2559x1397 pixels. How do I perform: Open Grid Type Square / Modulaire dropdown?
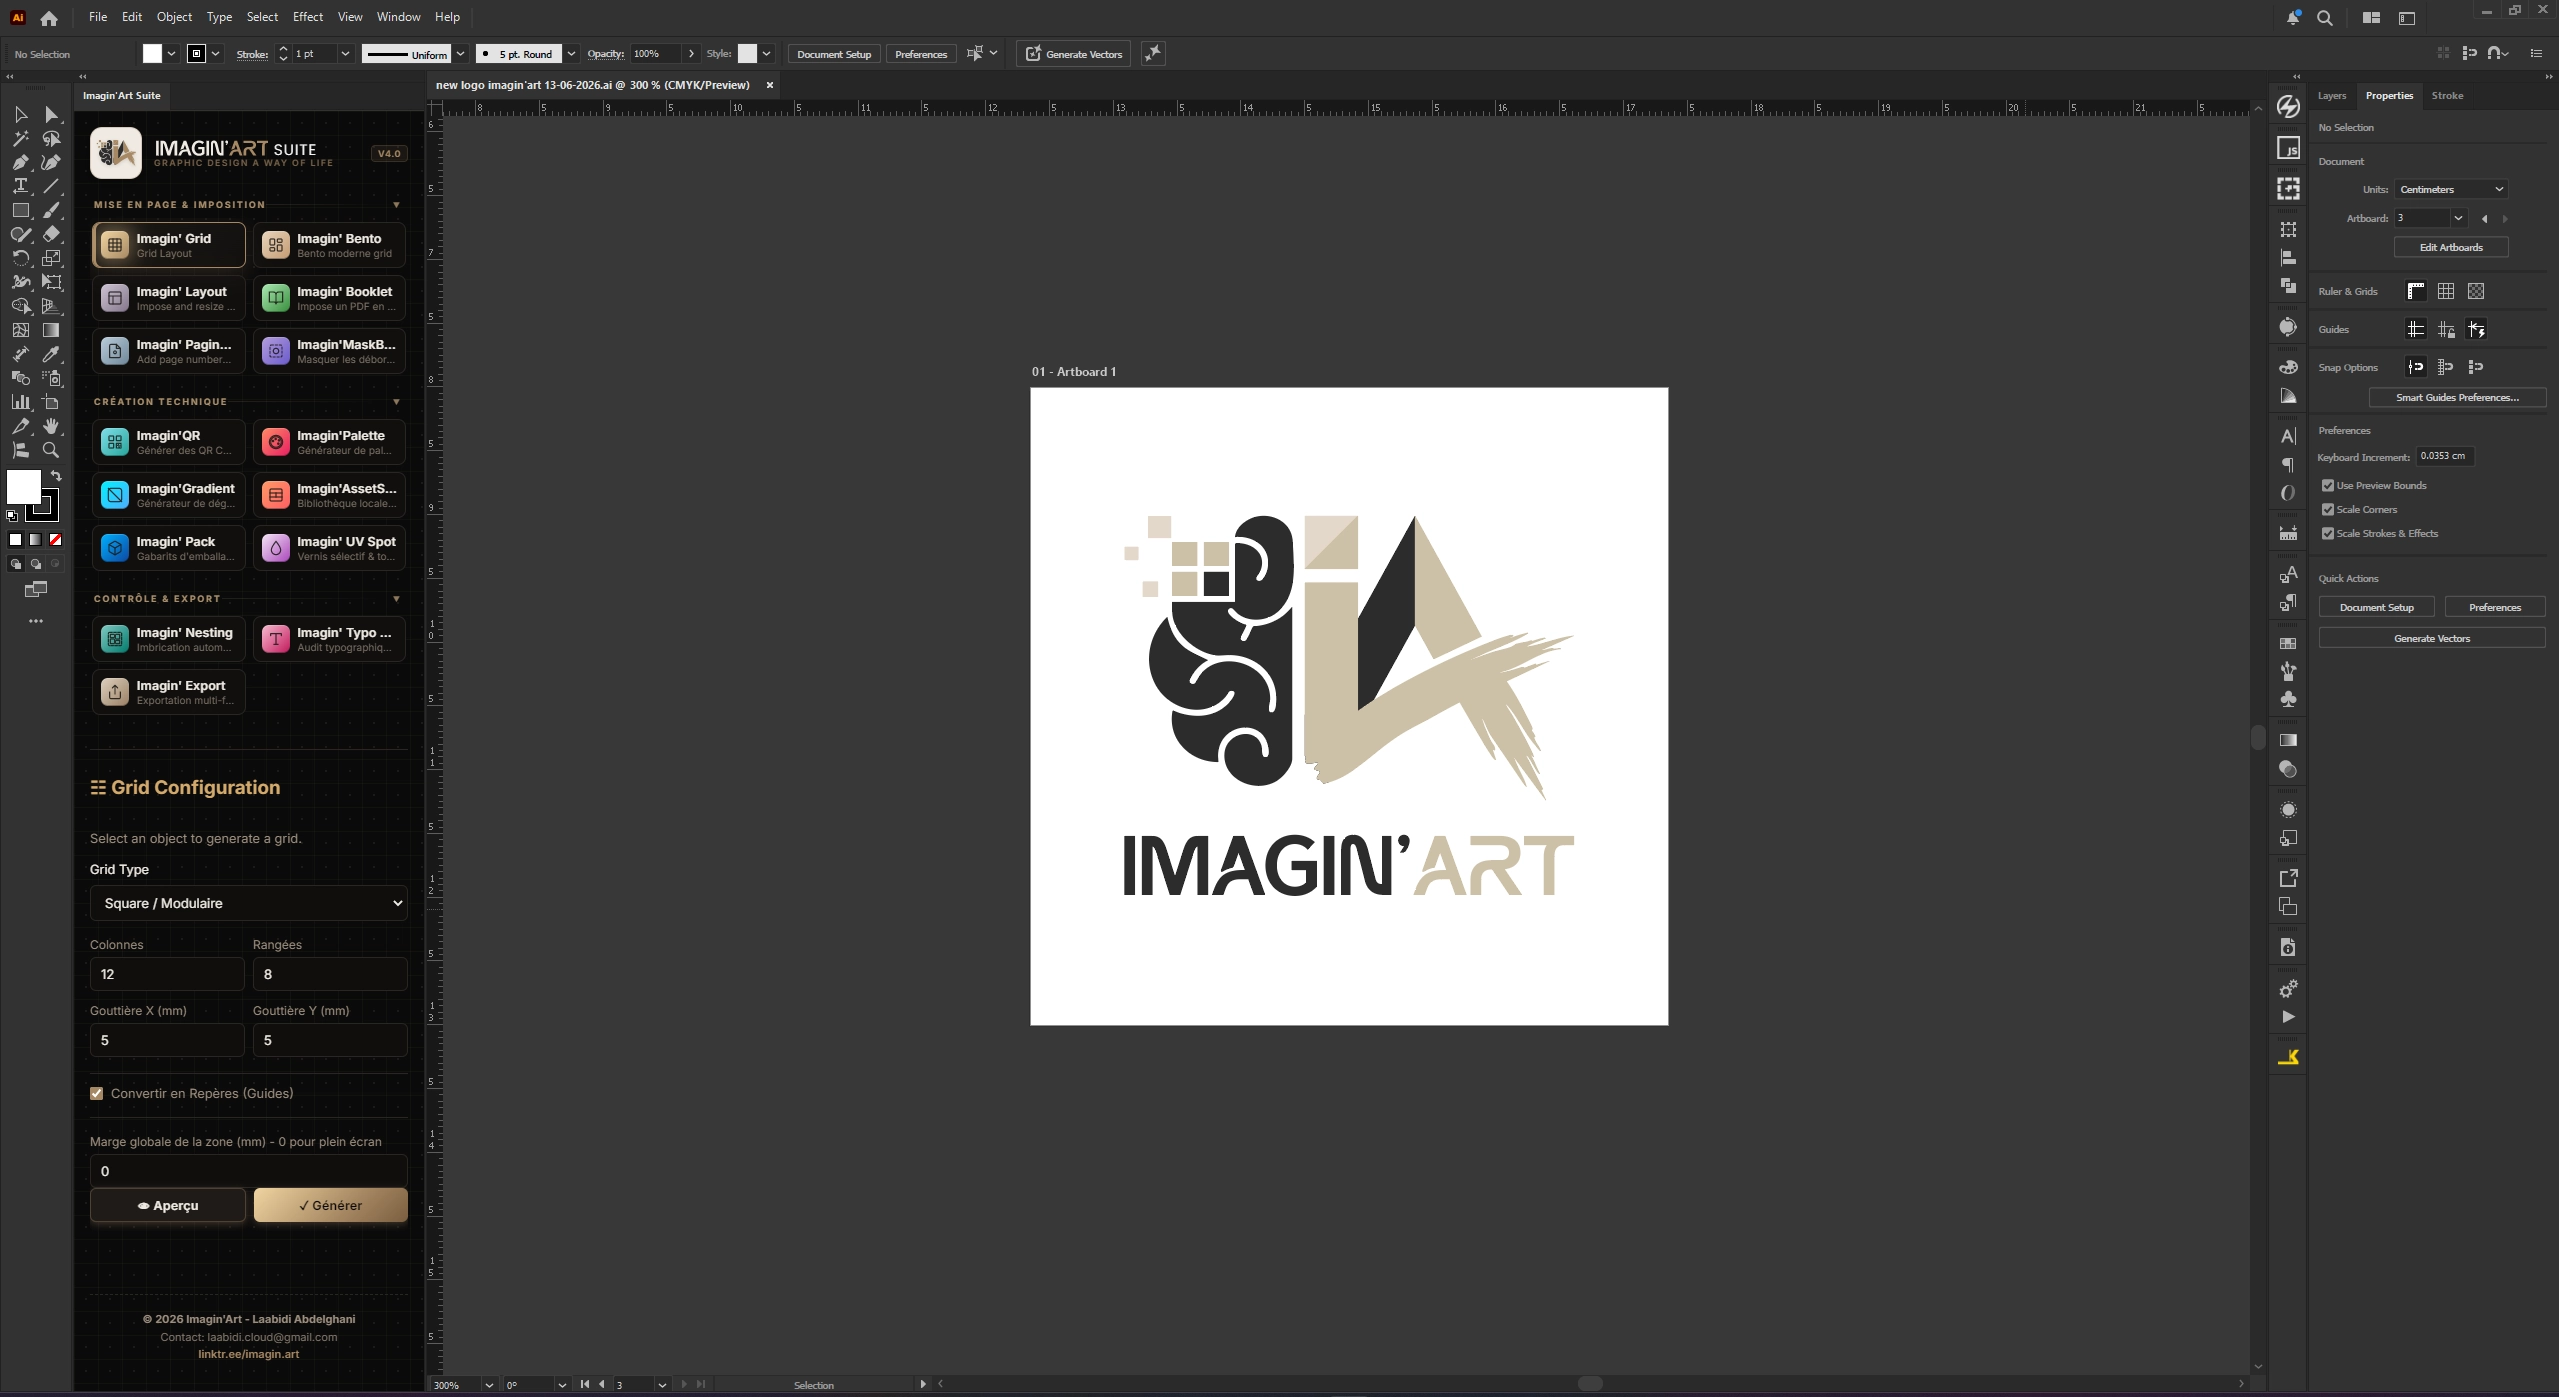(x=249, y=904)
